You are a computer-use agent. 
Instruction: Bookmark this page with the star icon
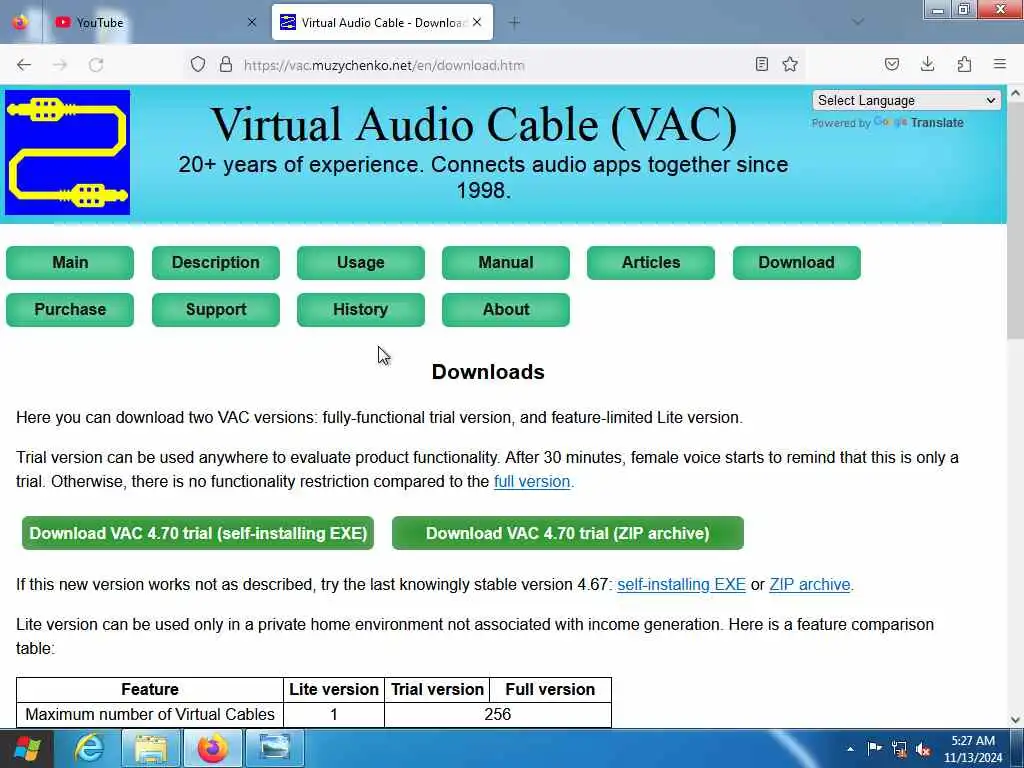coord(790,64)
